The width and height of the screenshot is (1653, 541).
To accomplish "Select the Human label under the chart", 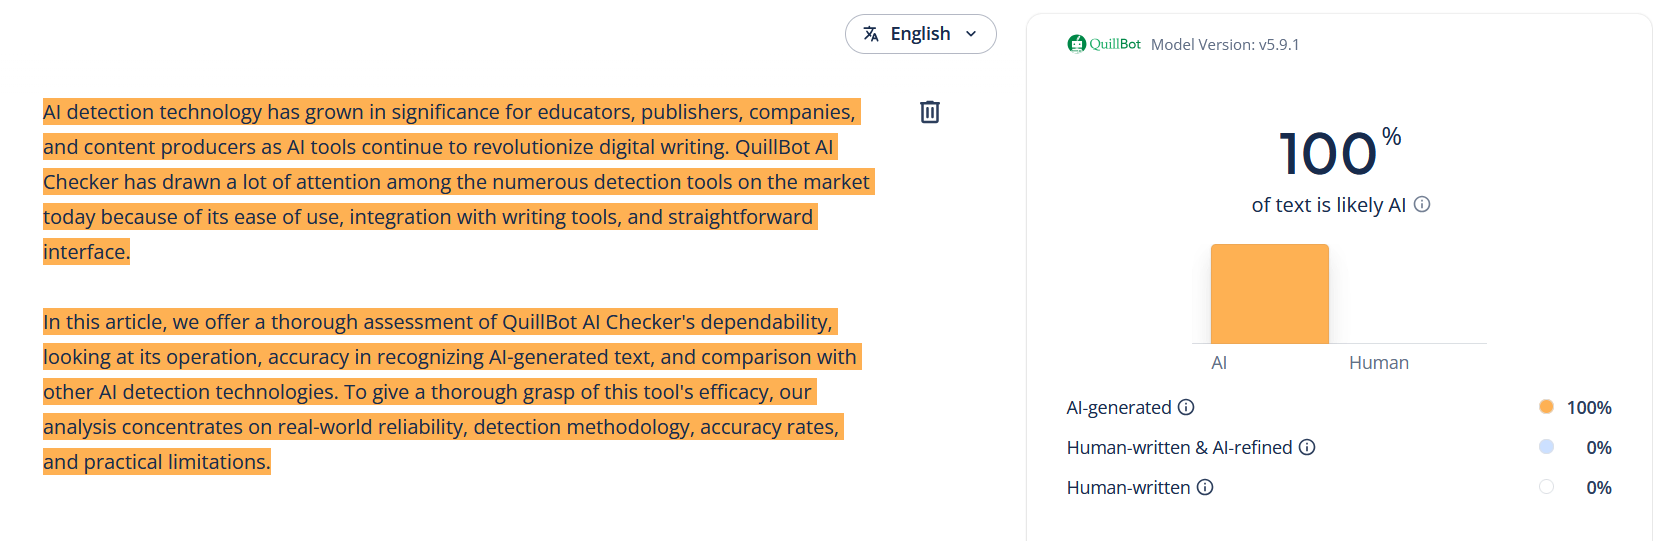I will 1378,363.
